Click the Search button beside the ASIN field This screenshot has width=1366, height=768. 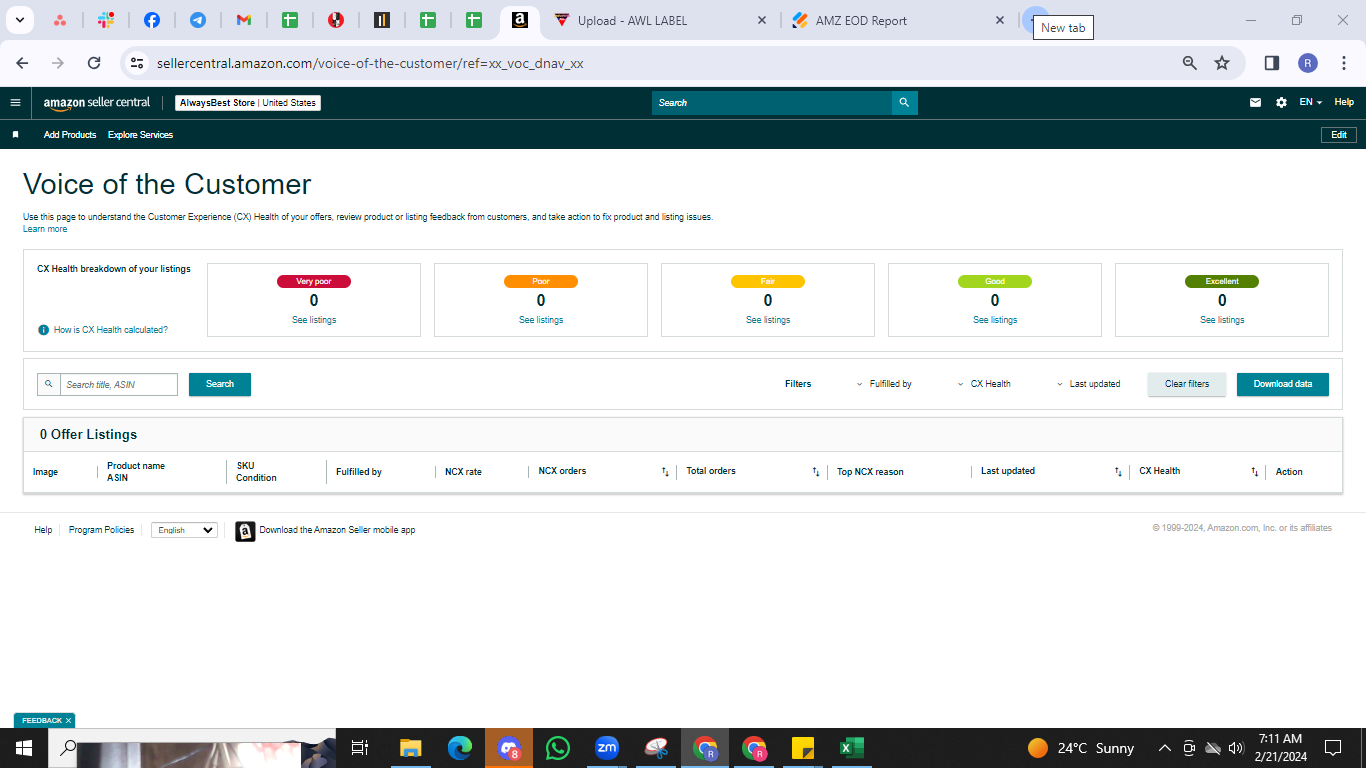coord(220,384)
